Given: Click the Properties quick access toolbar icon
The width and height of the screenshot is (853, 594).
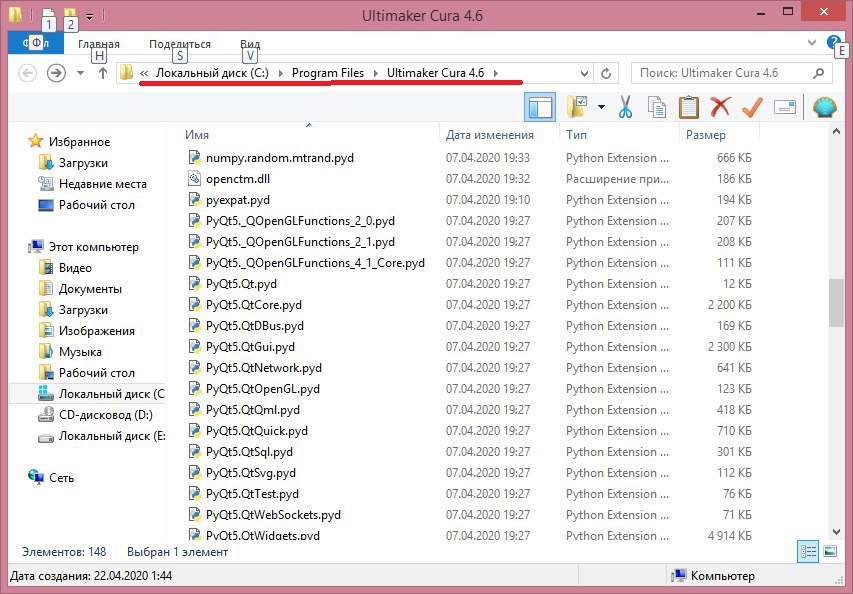Looking at the screenshot, I should [48, 14].
